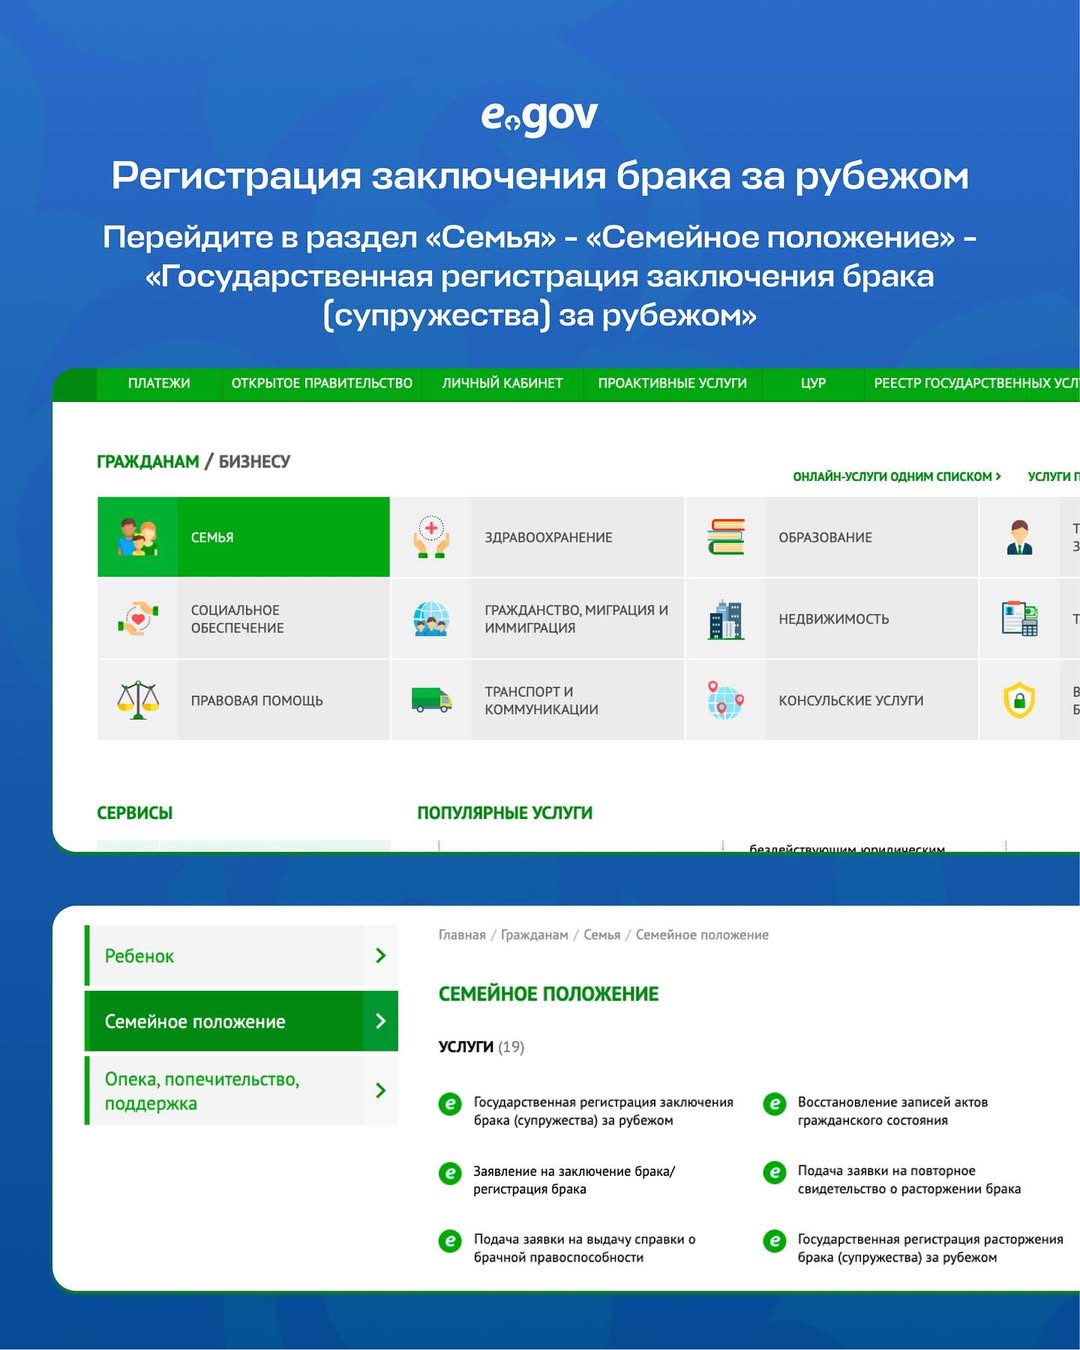
Task: Click the Правовая помощь scales icon
Action: pyautogui.click(x=138, y=700)
